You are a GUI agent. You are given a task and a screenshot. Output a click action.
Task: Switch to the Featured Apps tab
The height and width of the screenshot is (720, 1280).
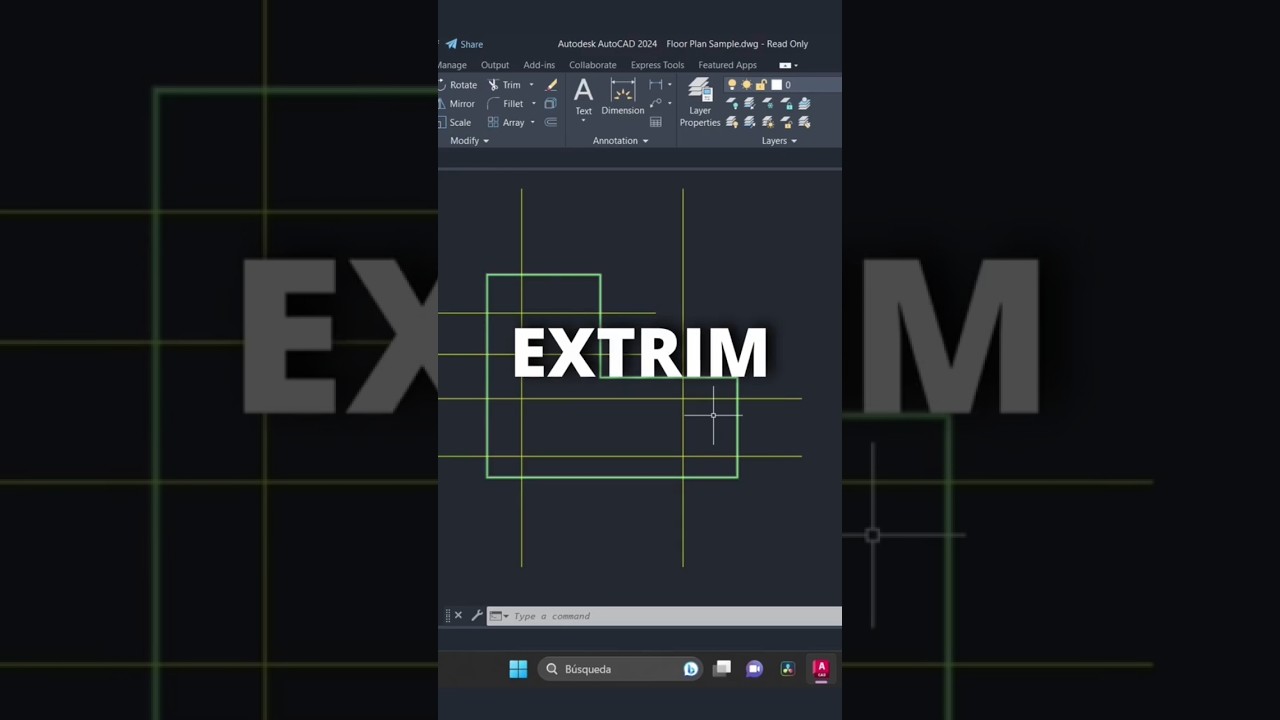point(727,65)
